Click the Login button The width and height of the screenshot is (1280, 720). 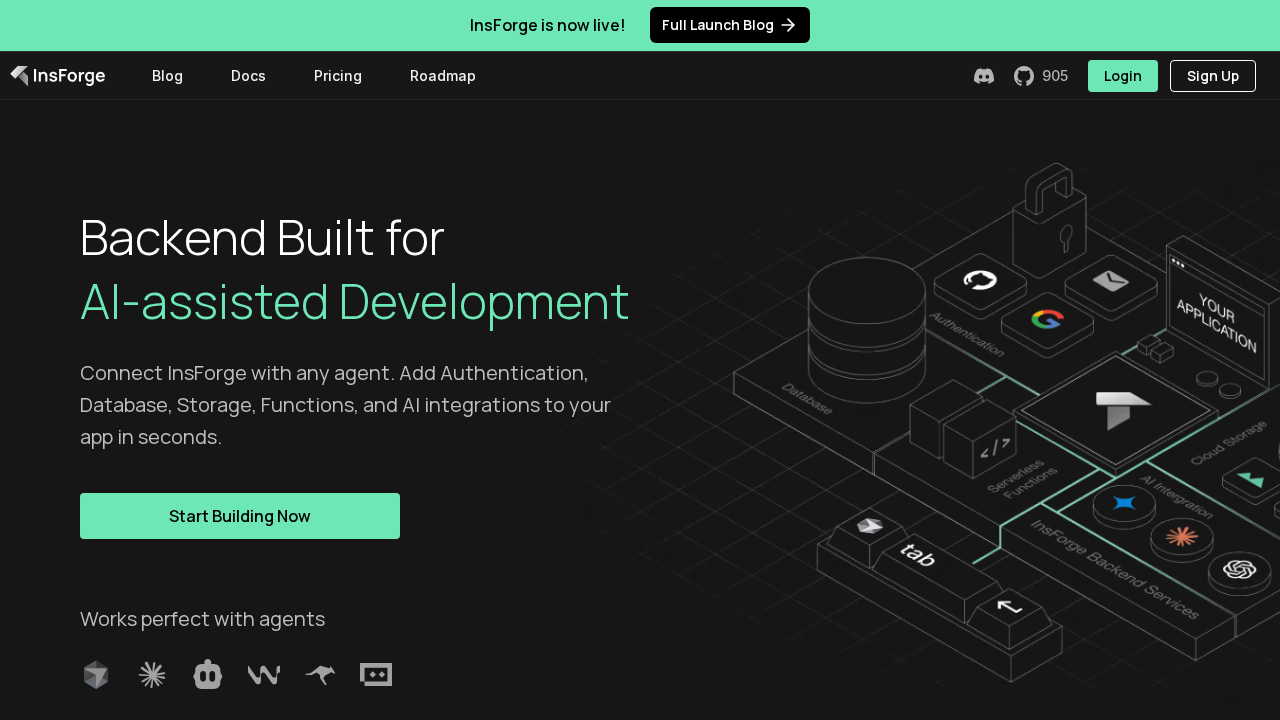point(1122,75)
